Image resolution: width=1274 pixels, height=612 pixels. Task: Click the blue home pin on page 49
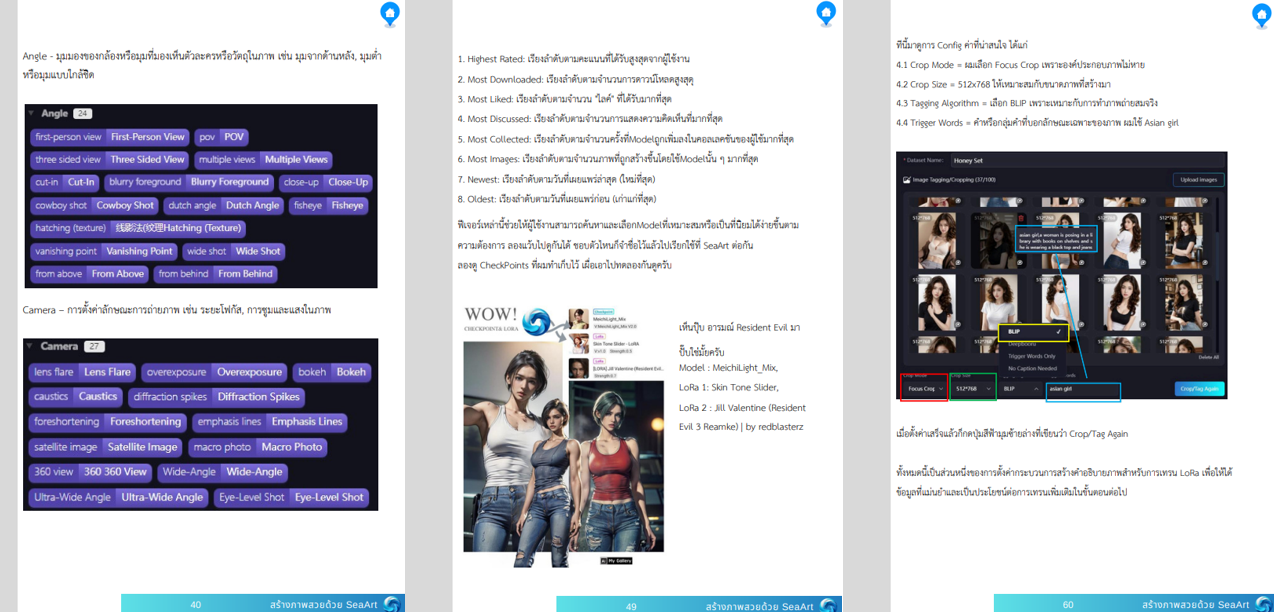(826, 13)
